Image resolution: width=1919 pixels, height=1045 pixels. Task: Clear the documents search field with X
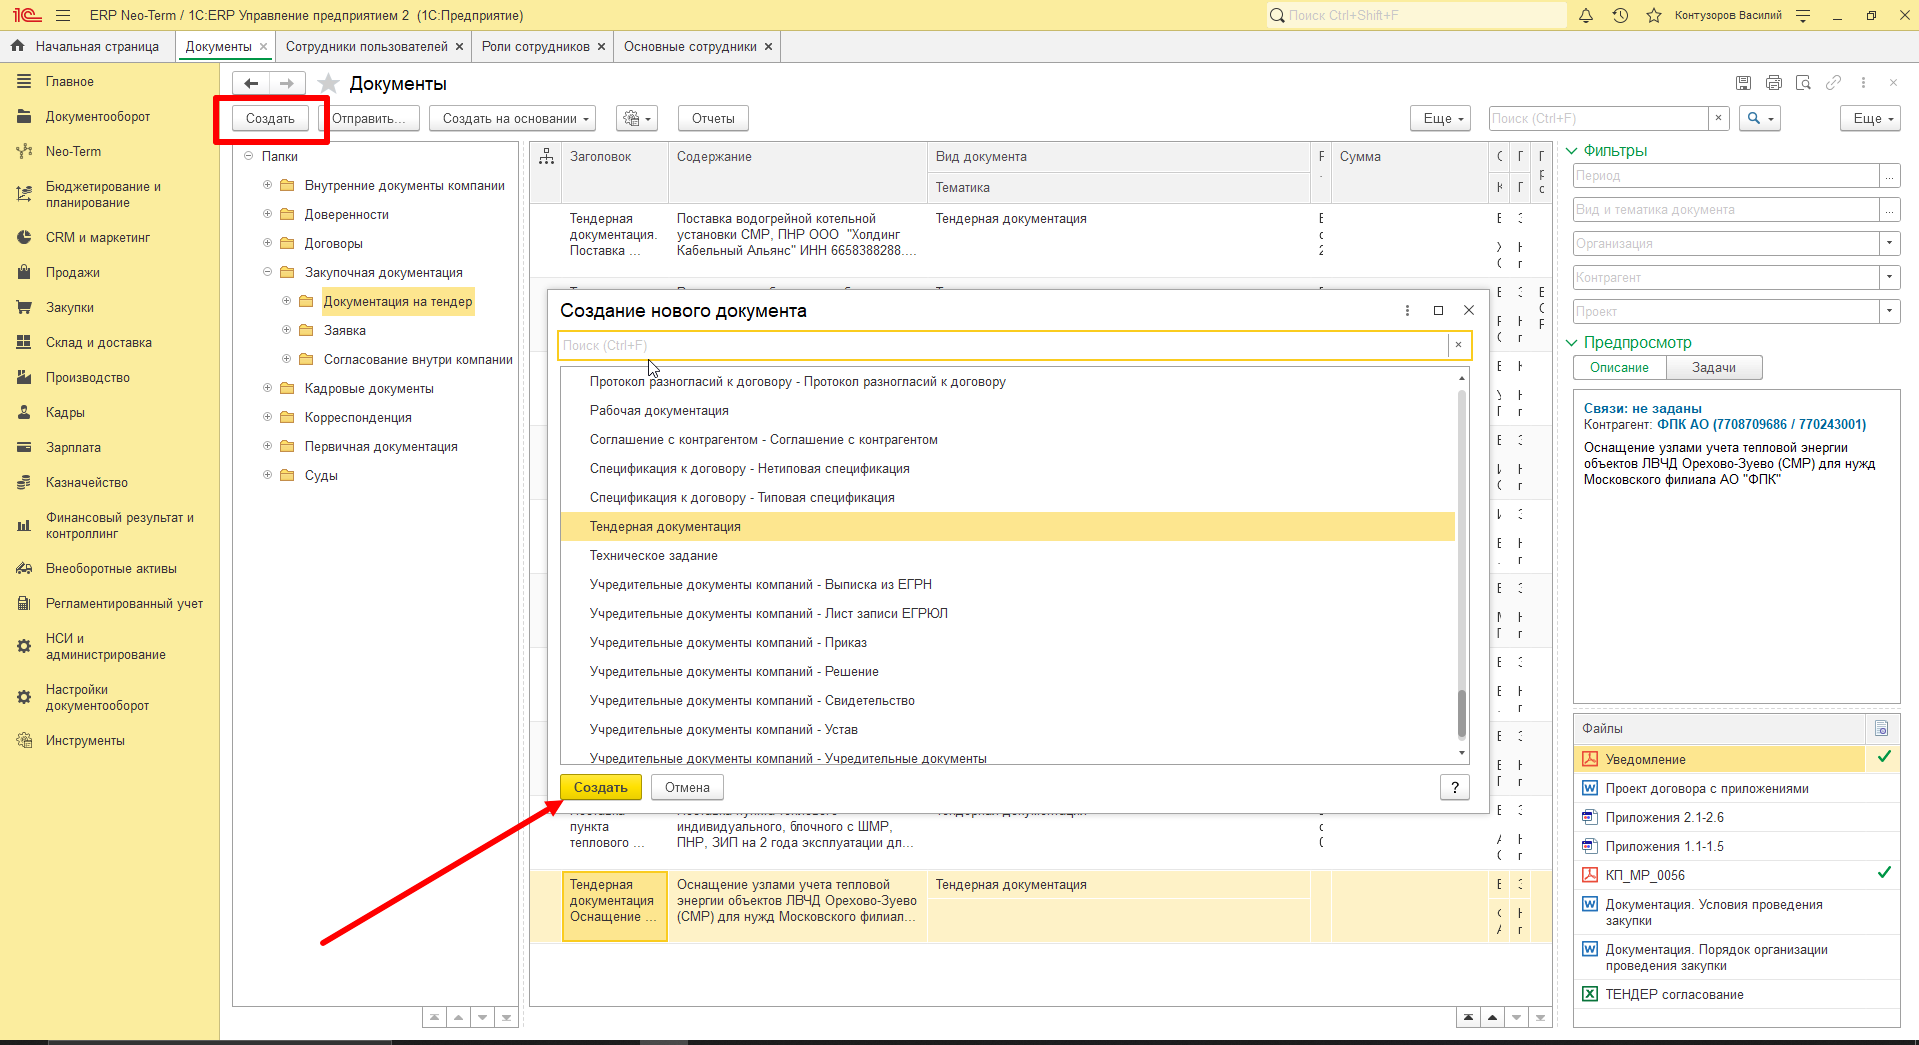pyautogui.click(x=1718, y=118)
